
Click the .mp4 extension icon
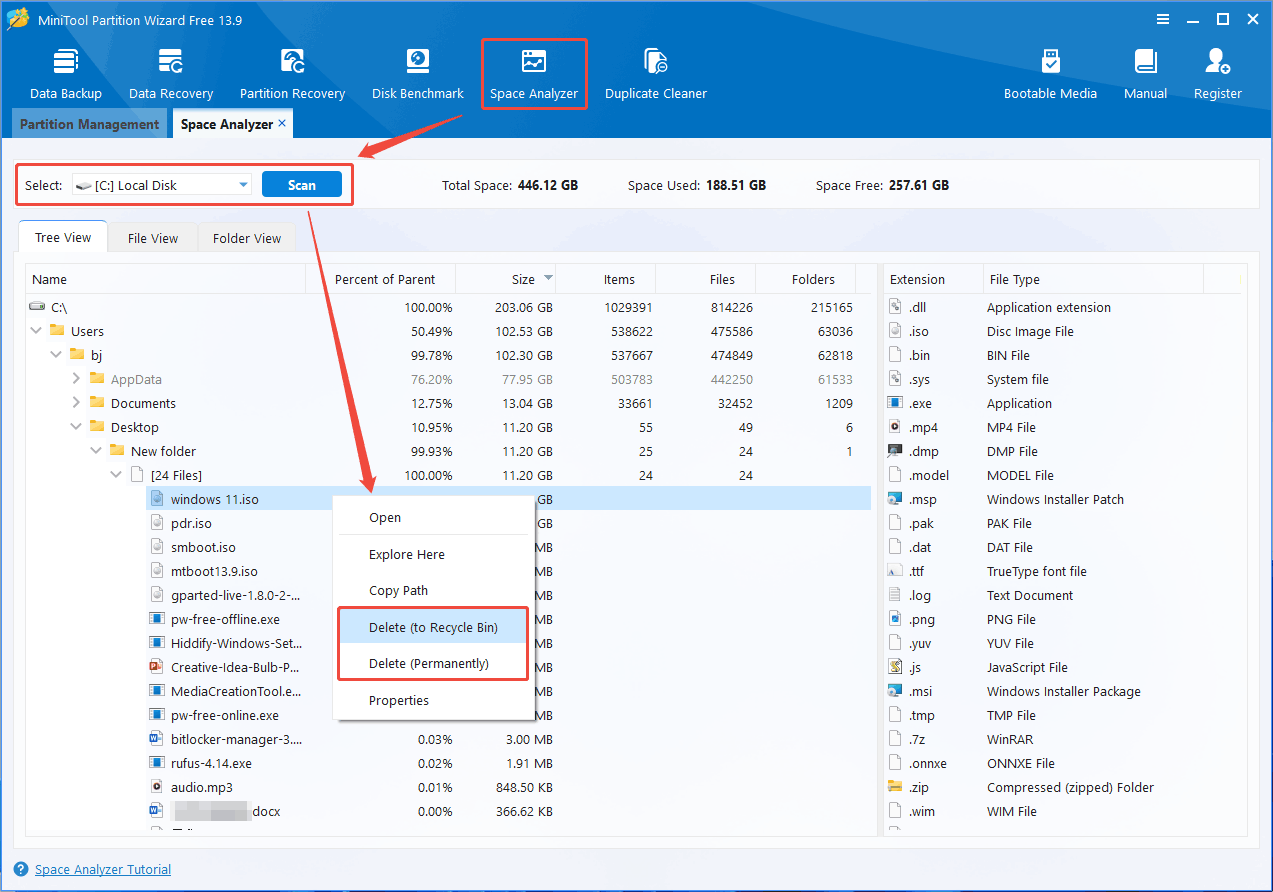895,427
